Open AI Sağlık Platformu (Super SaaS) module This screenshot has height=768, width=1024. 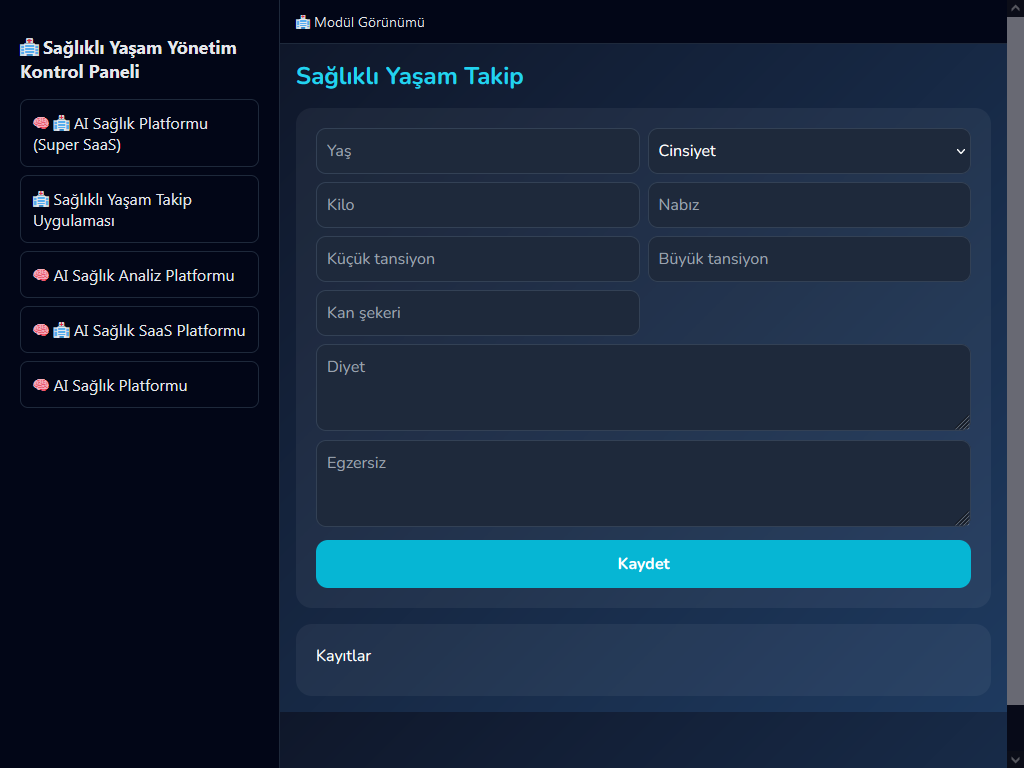[x=139, y=133]
